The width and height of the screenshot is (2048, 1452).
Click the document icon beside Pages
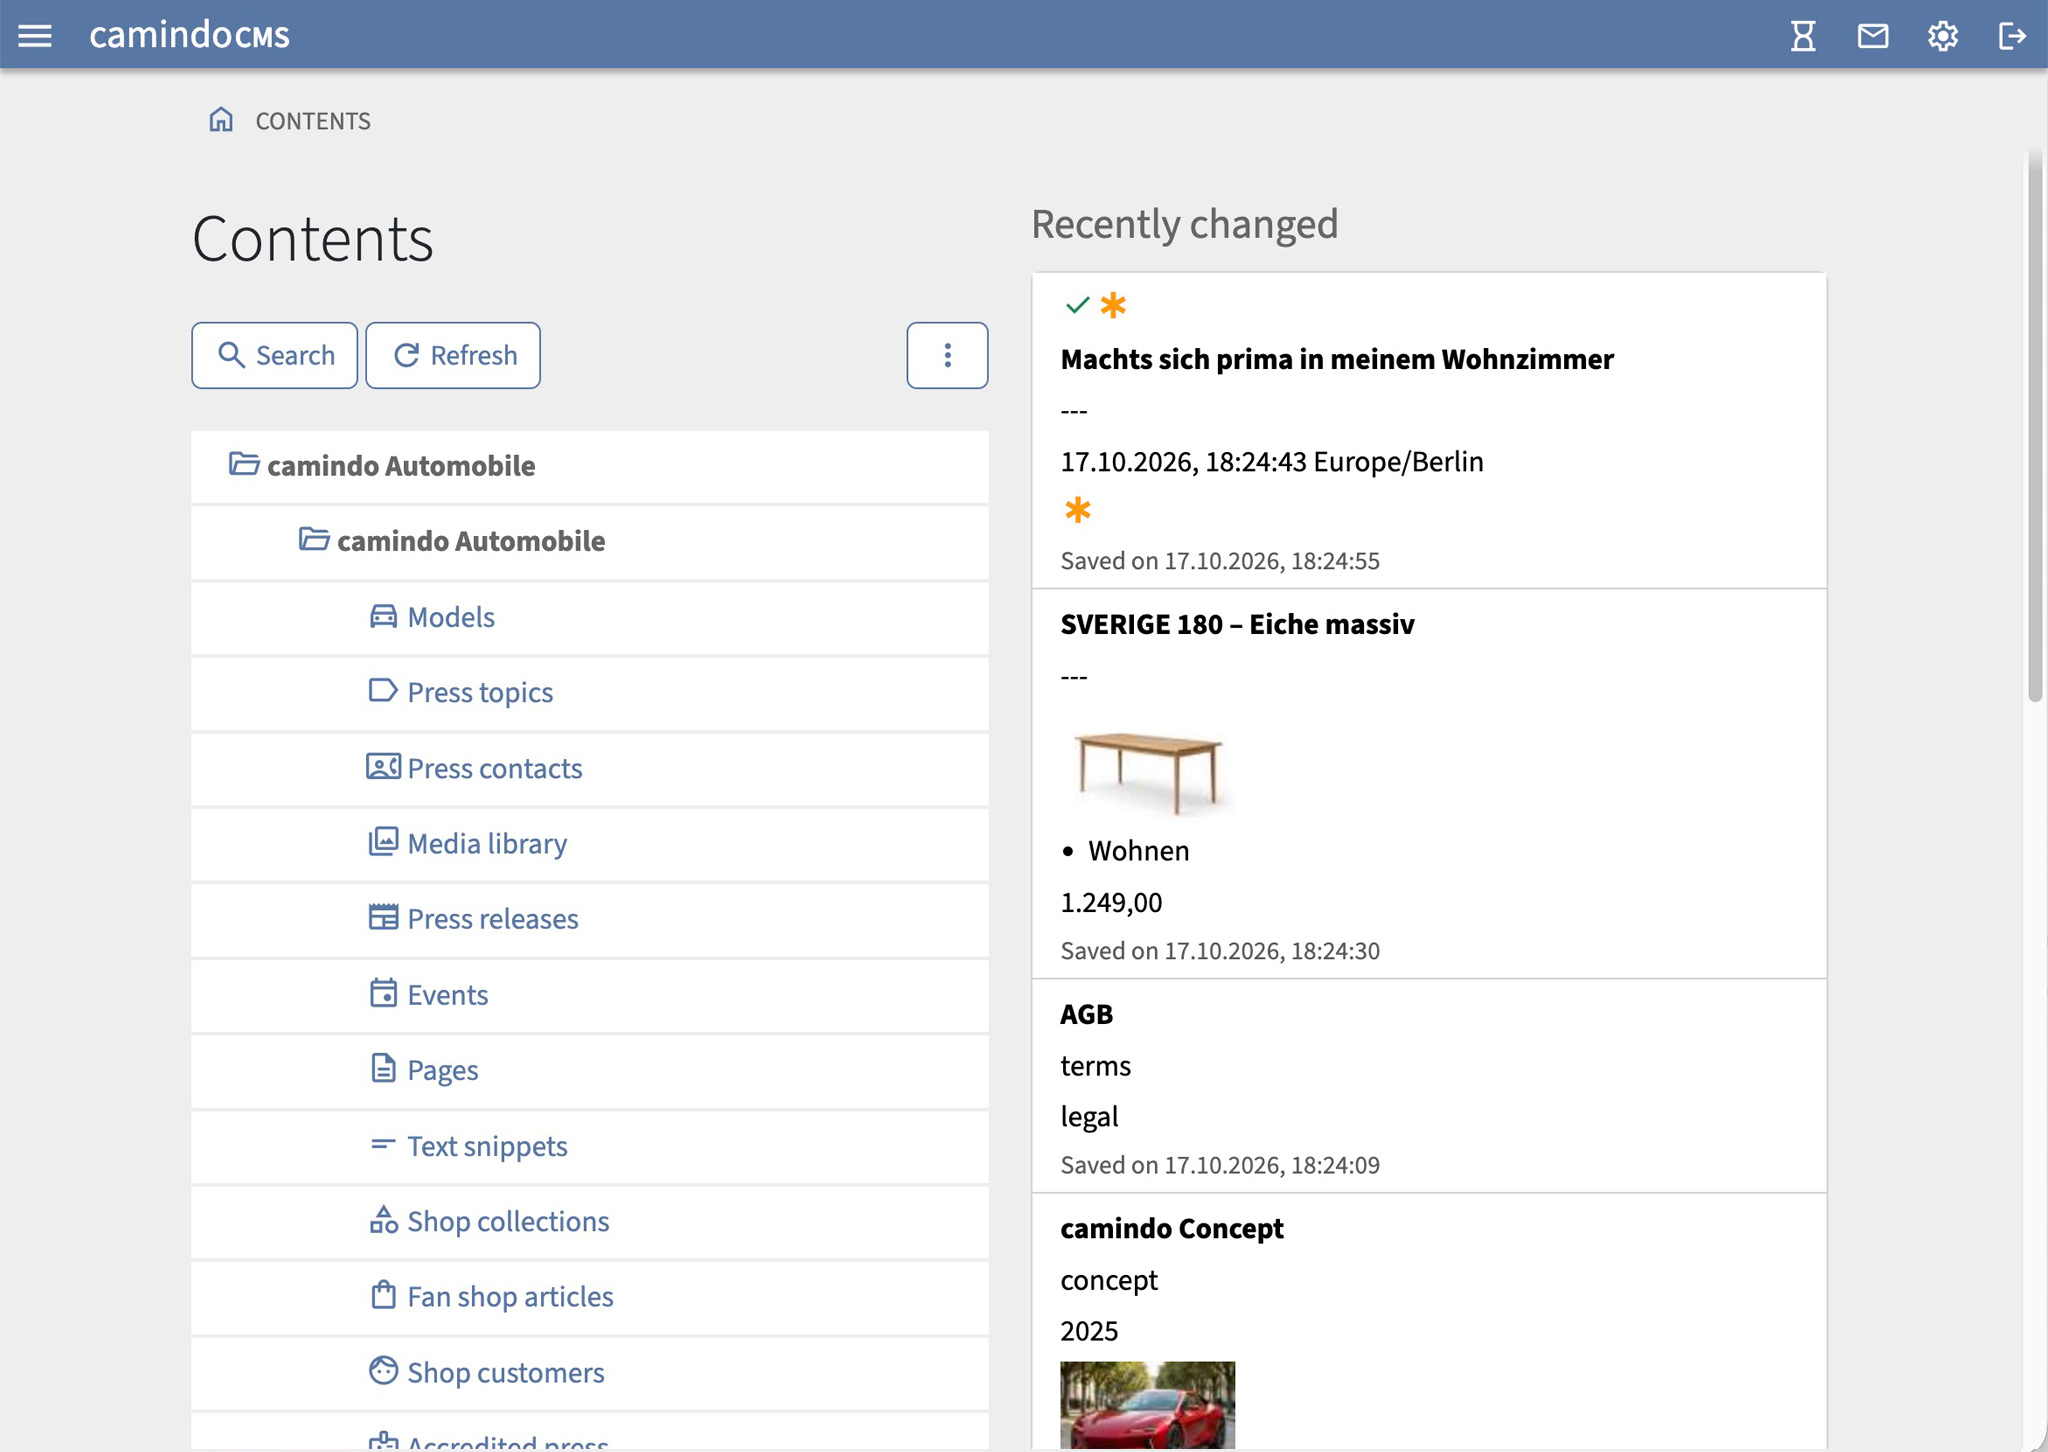click(x=383, y=1068)
